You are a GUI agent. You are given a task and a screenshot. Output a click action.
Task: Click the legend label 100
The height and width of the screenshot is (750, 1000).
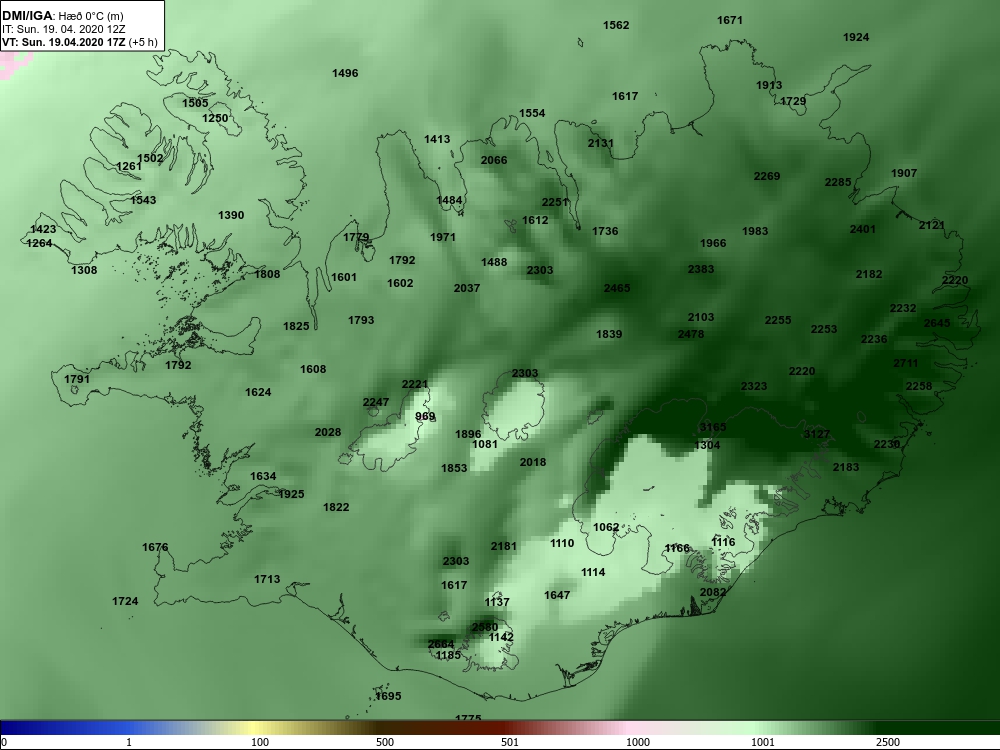click(260, 742)
